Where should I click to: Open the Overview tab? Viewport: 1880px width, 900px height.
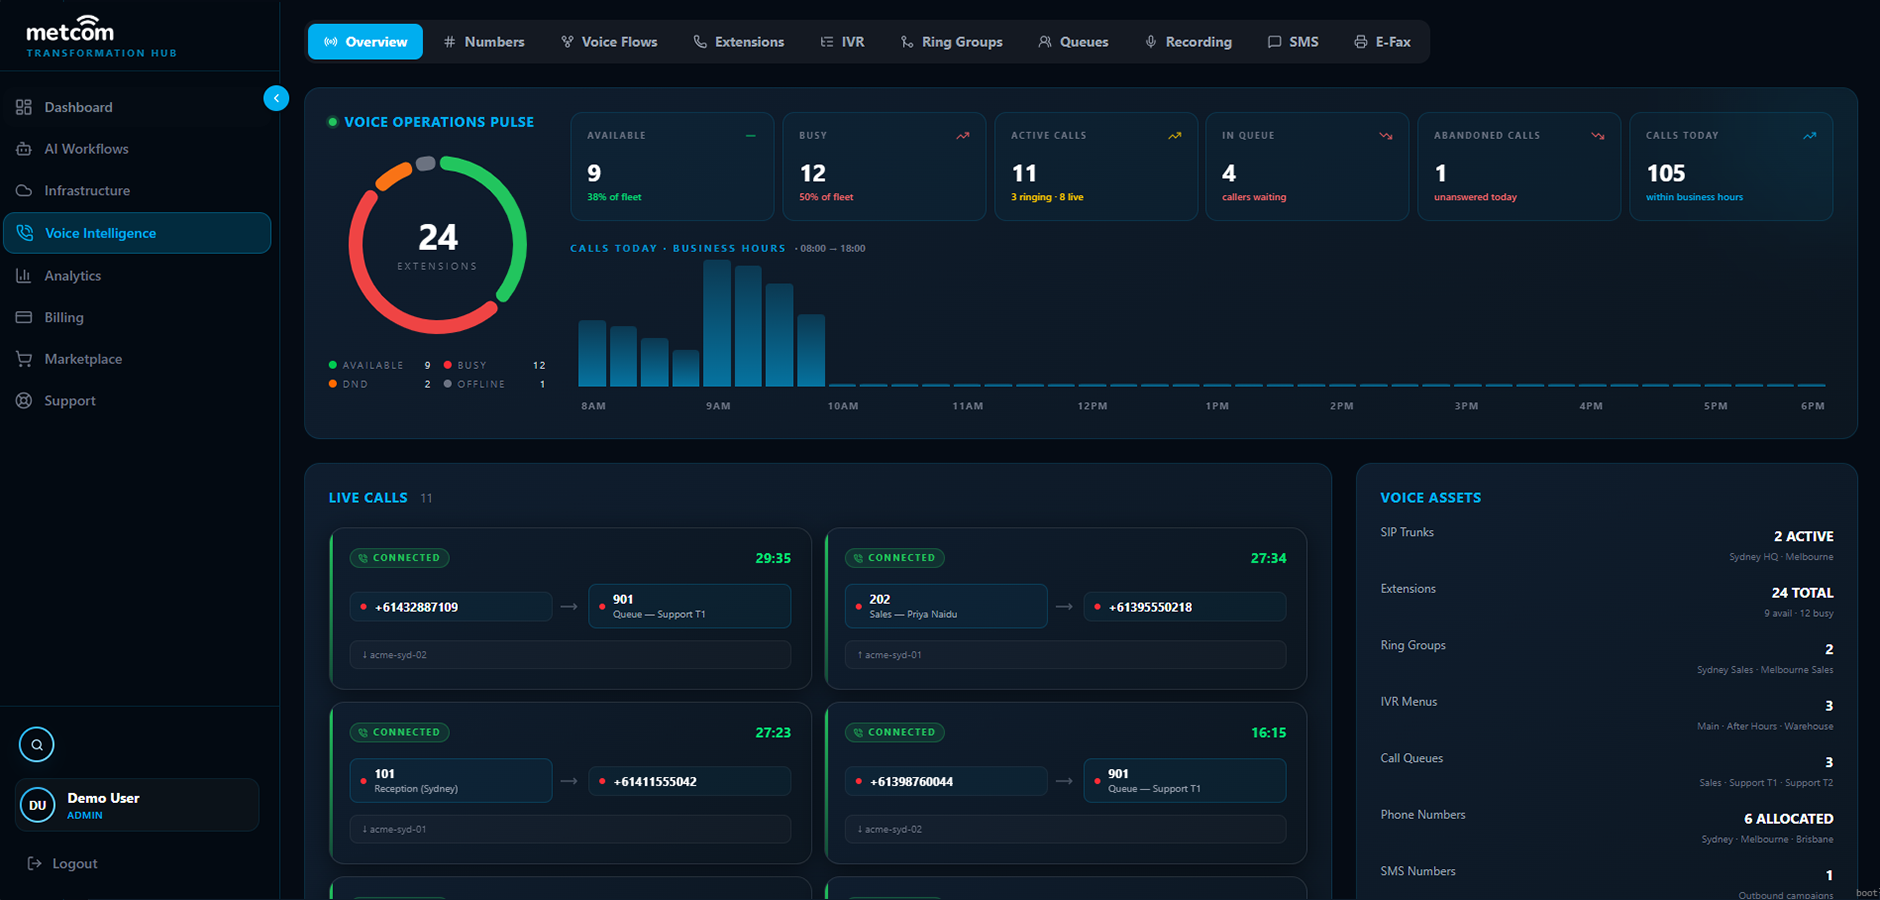(365, 42)
